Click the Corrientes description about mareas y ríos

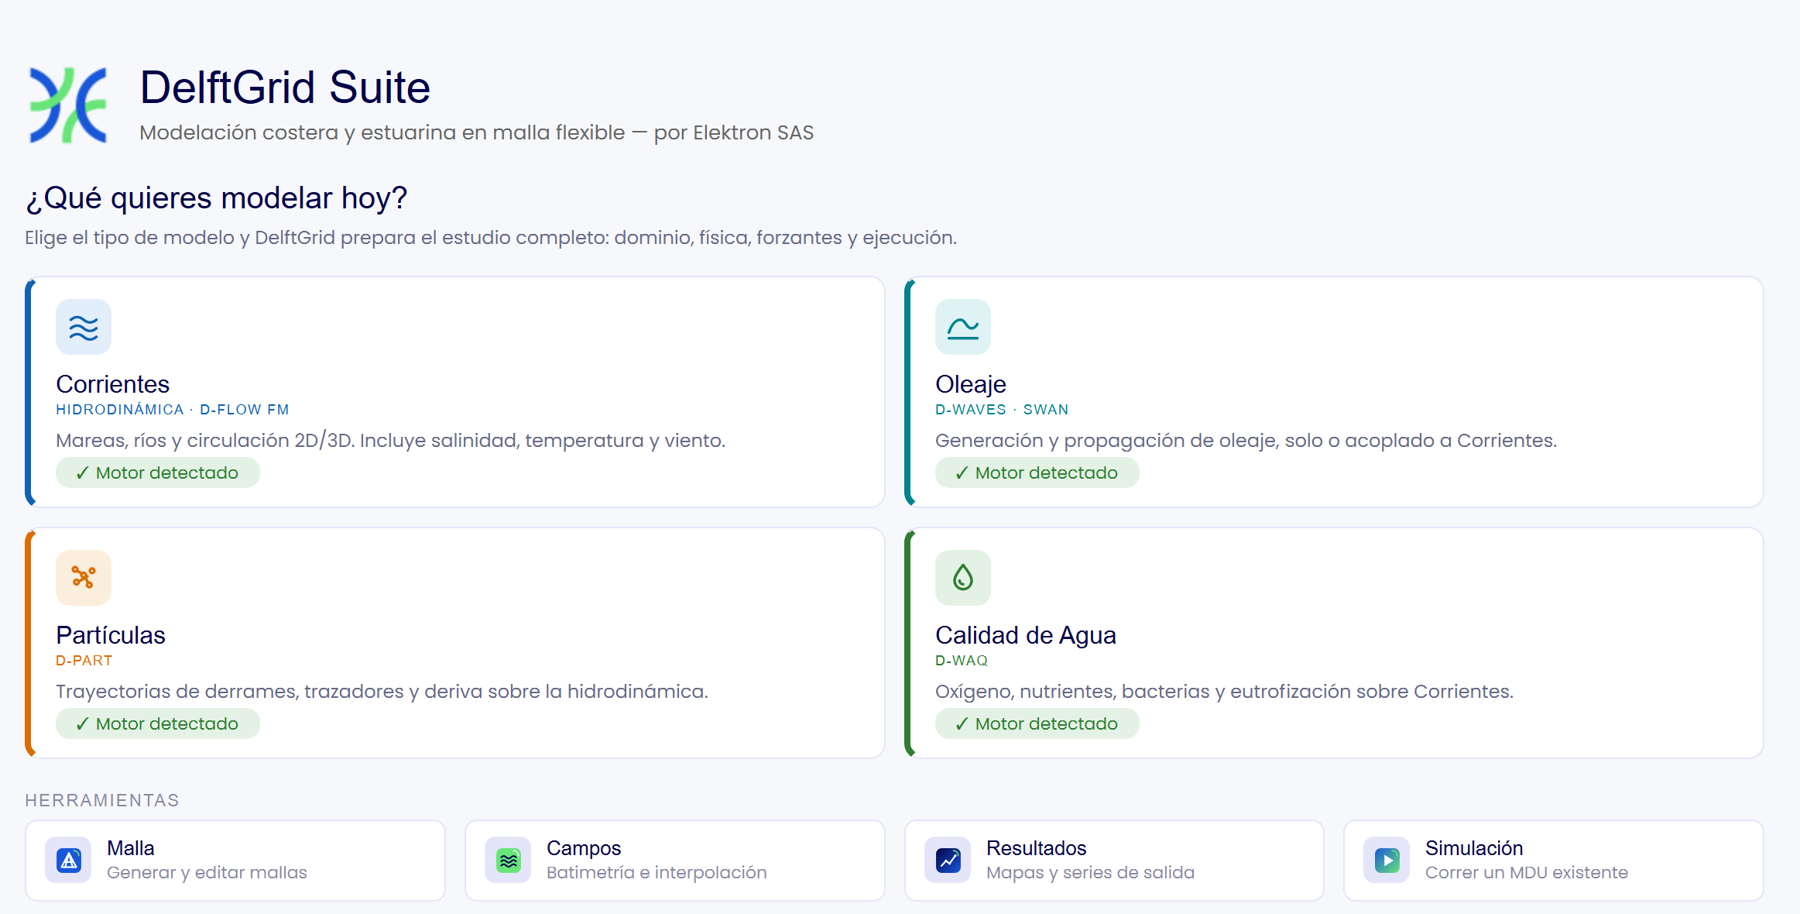(391, 441)
